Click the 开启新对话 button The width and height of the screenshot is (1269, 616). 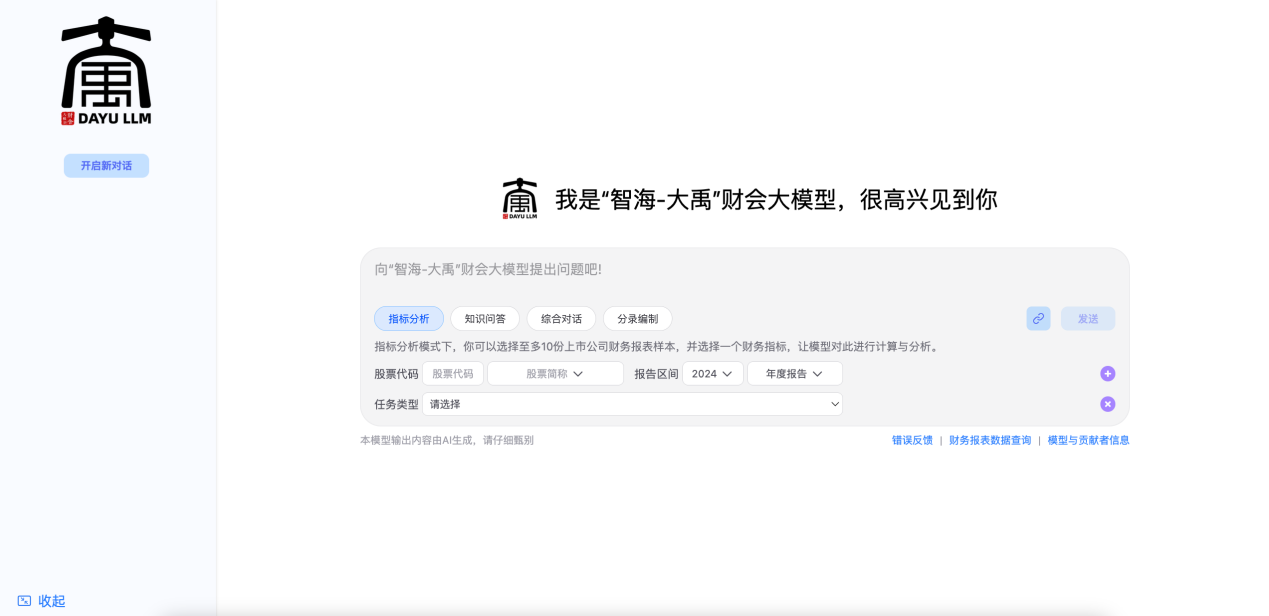(106, 166)
